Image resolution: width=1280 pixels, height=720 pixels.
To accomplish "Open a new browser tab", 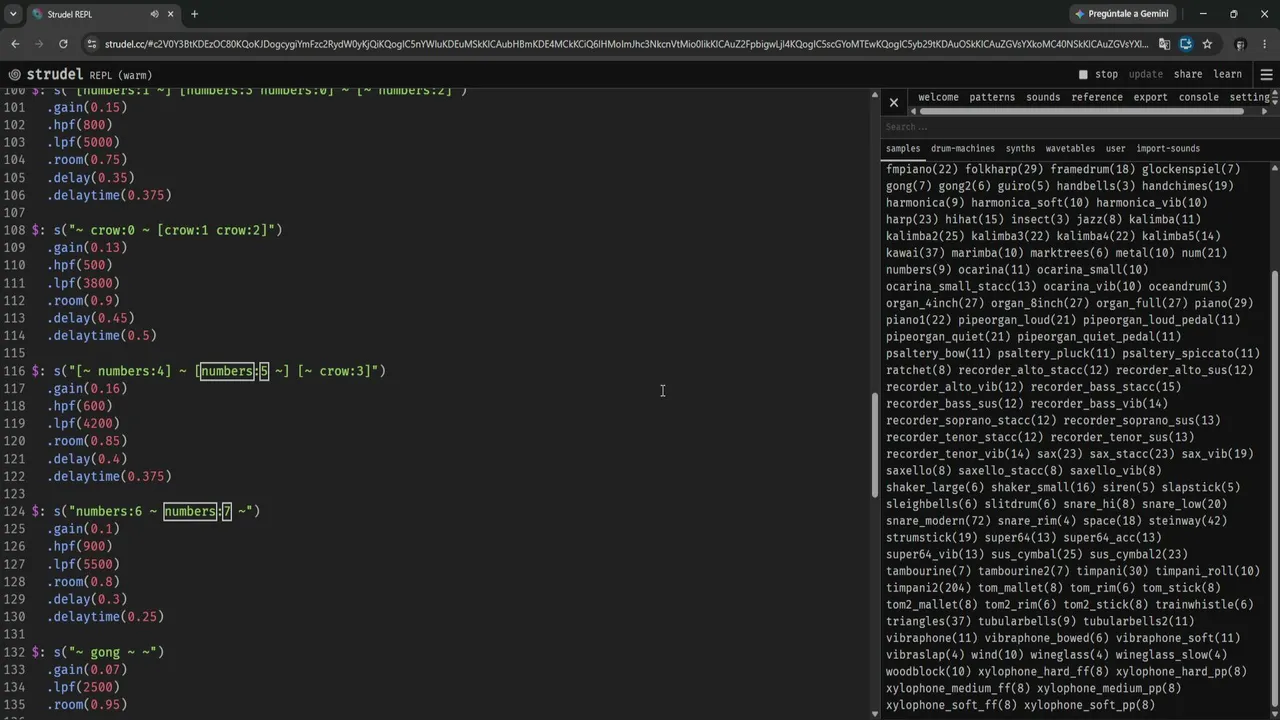I will click(x=194, y=14).
